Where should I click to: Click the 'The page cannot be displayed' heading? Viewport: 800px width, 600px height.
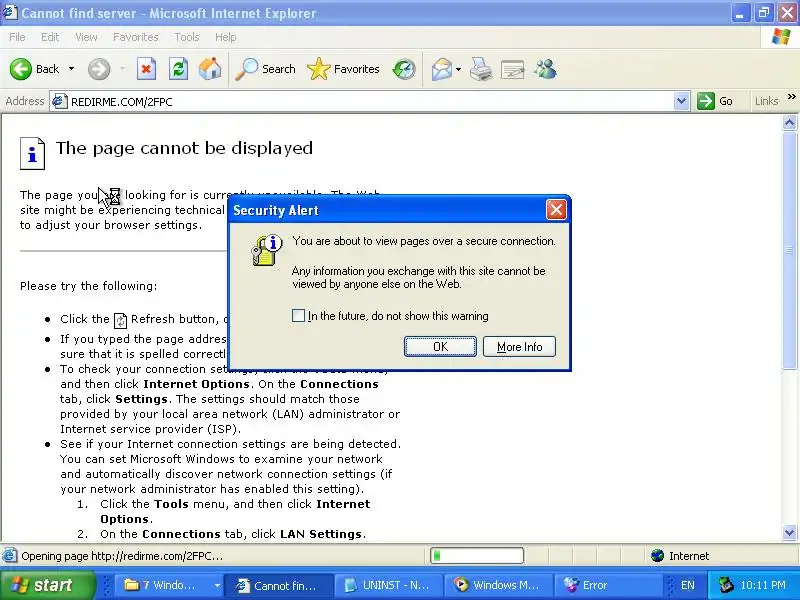tap(184, 148)
